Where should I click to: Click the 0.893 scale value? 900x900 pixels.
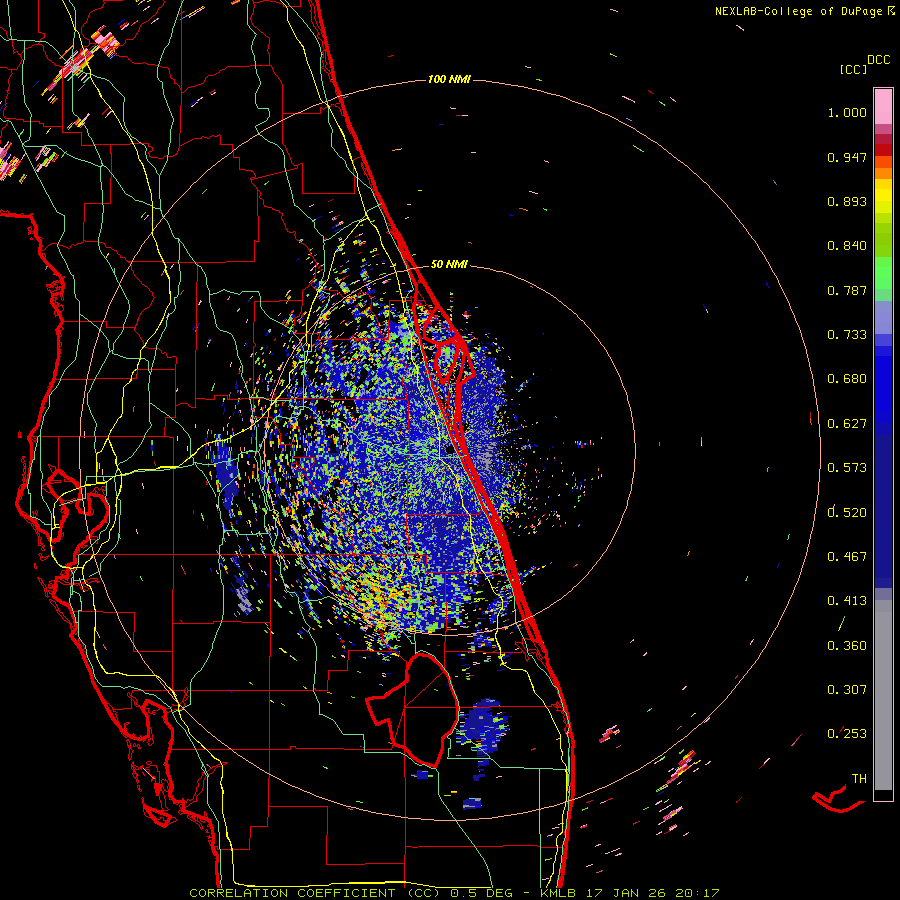tap(847, 201)
